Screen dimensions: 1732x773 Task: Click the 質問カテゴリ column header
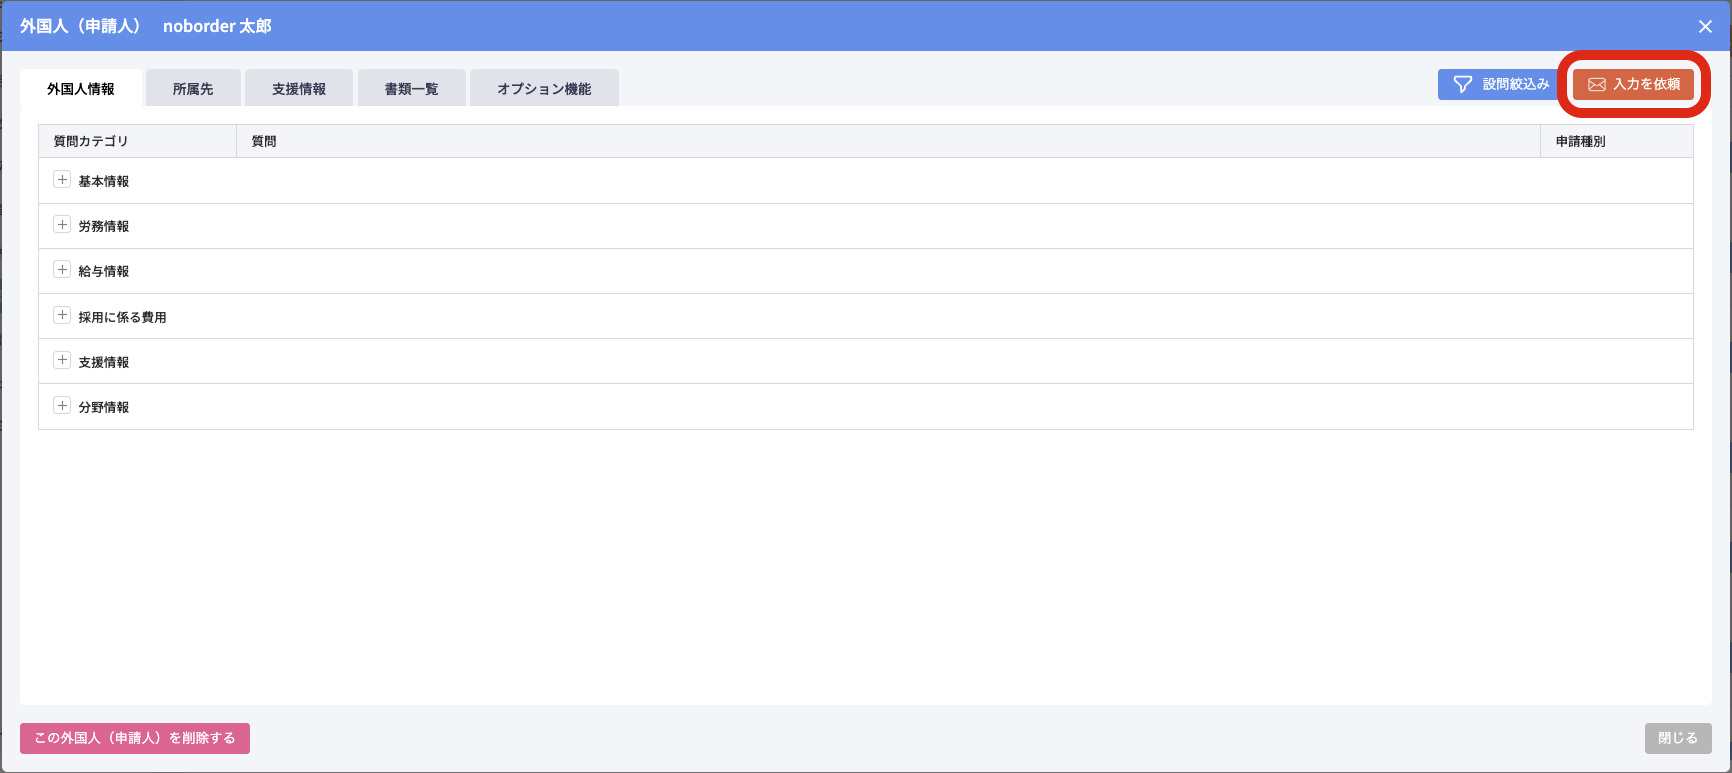tap(91, 141)
